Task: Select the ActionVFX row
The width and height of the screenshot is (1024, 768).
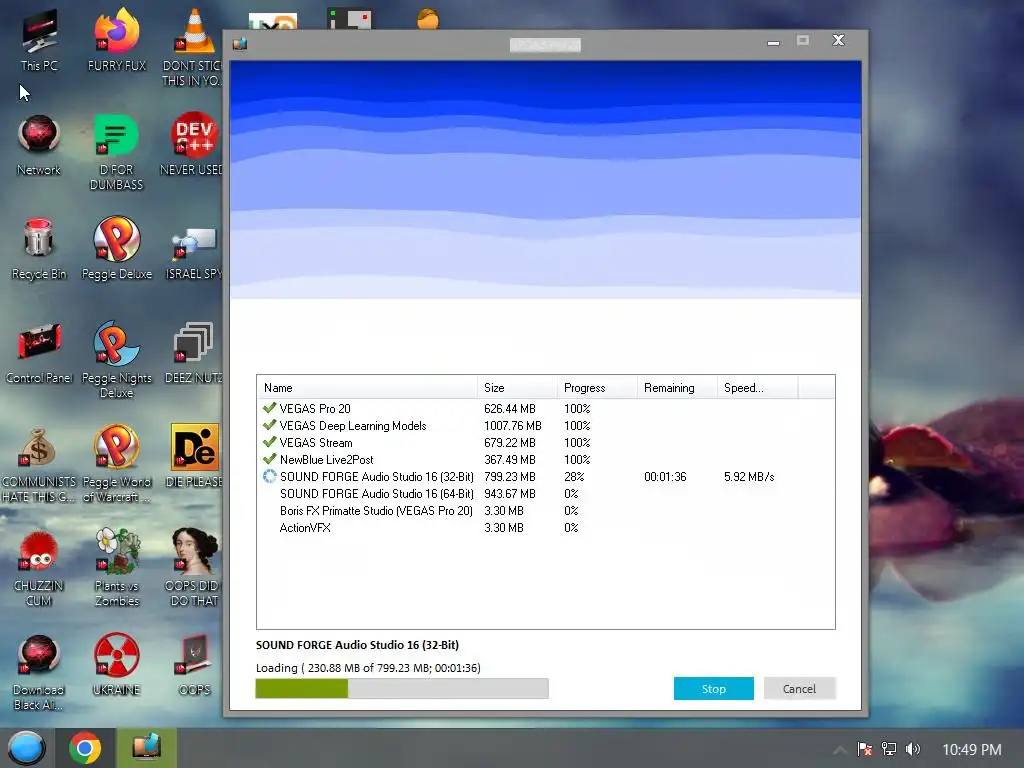Action: point(545,528)
